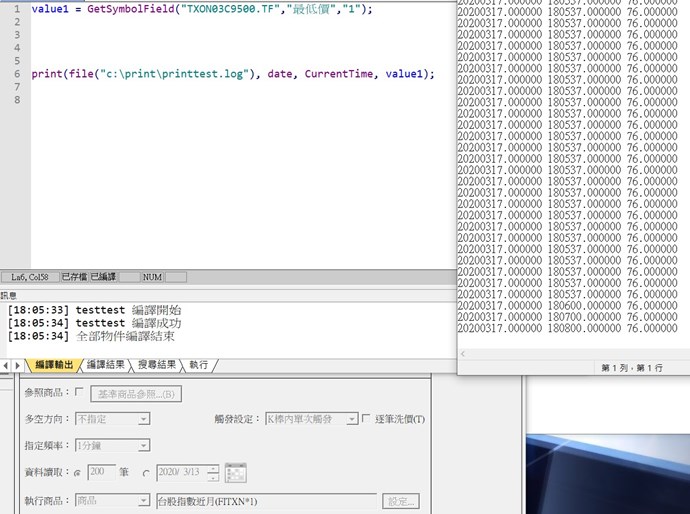The width and height of the screenshot is (690, 514).
Task: Select the 200 筆 data count radio button
Action: (x=77, y=472)
